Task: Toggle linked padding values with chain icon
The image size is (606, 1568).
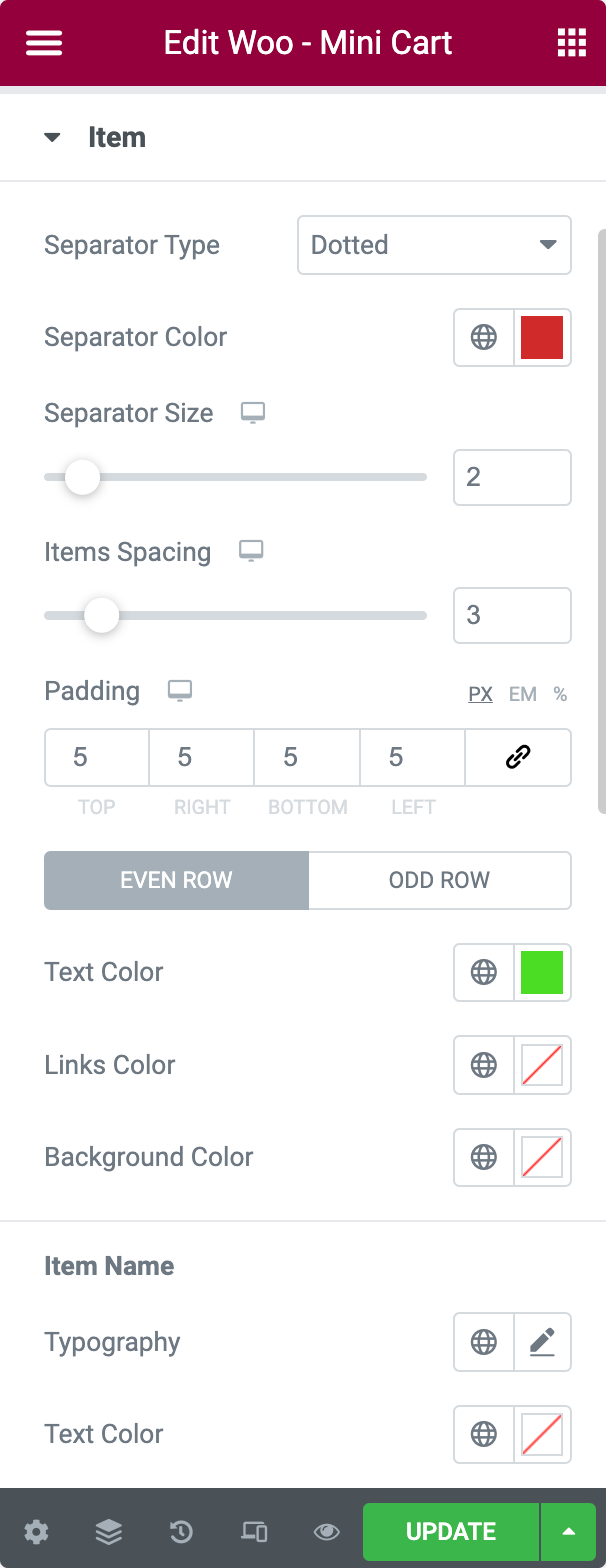Action: click(x=518, y=757)
